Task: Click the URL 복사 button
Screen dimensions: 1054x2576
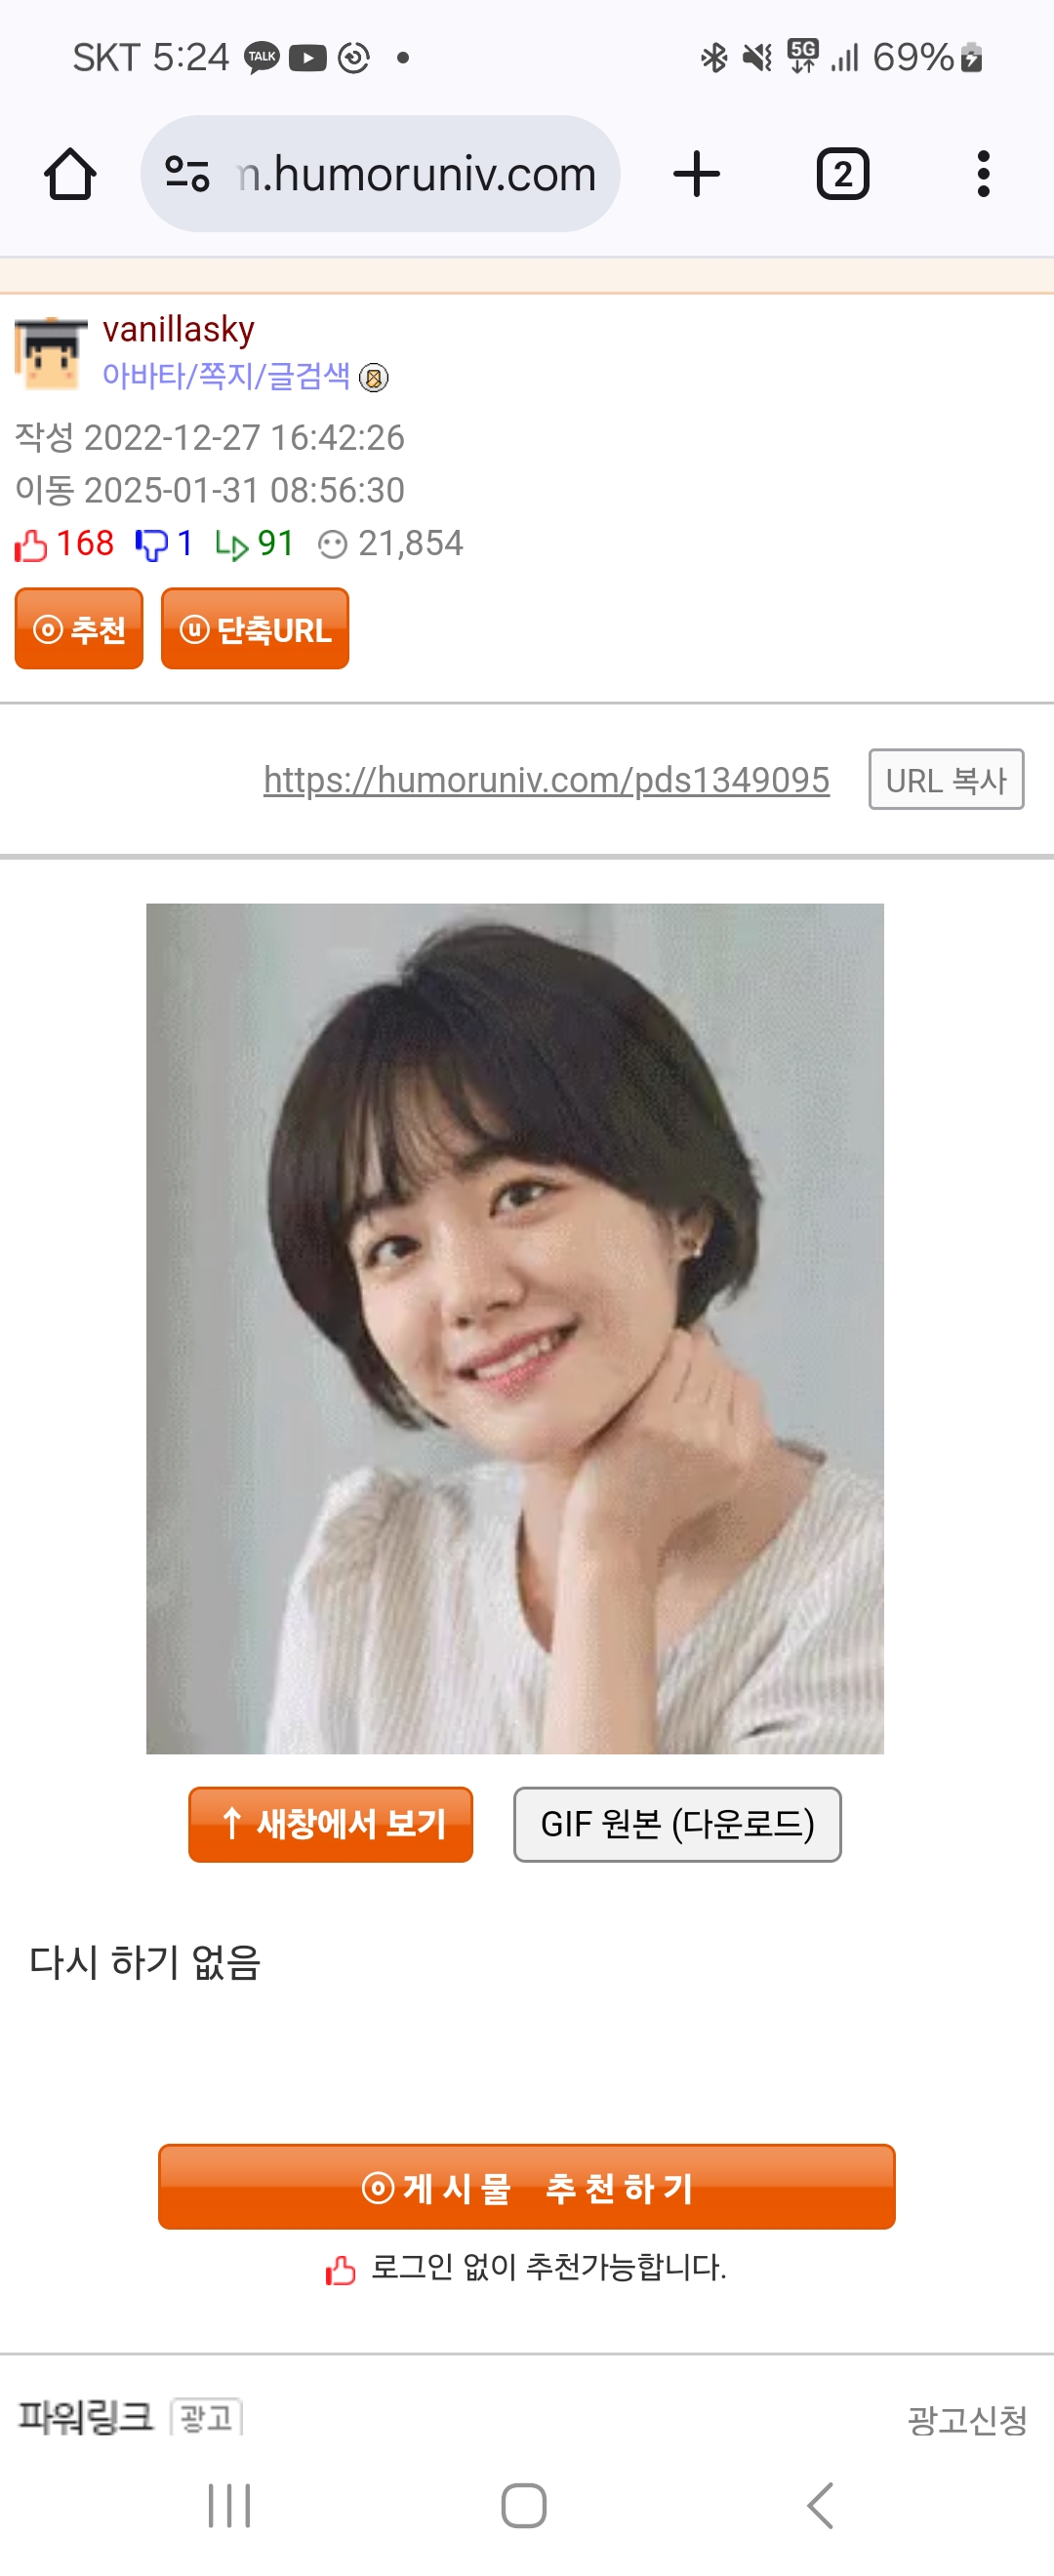Action: (945, 780)
